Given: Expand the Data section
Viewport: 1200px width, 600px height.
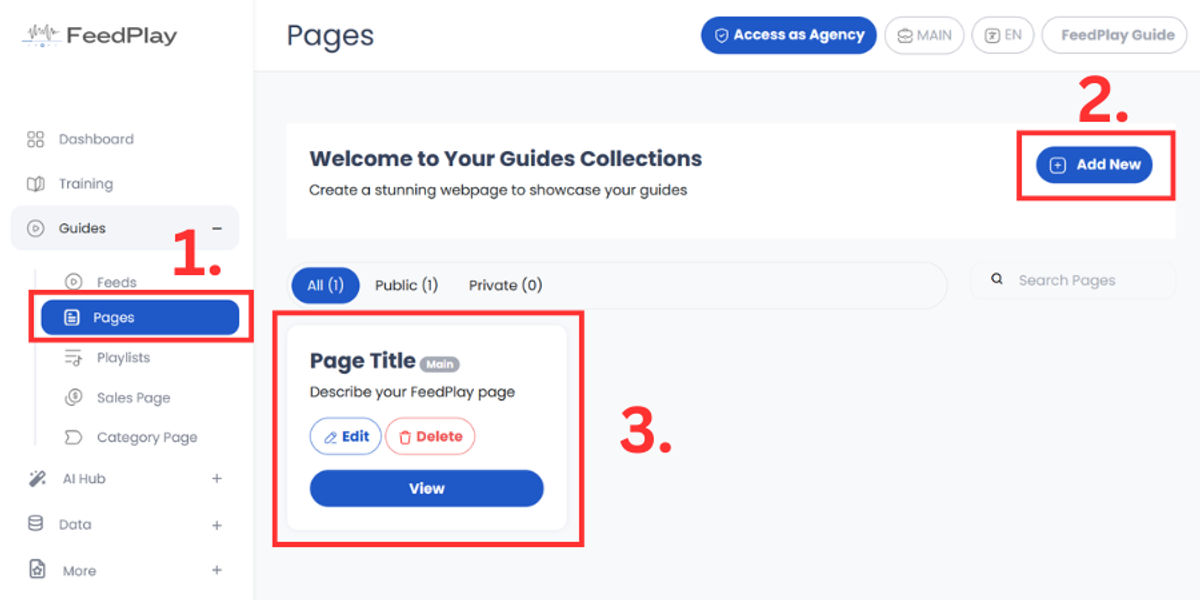Looking at the screenshot, I should point(217,525).
